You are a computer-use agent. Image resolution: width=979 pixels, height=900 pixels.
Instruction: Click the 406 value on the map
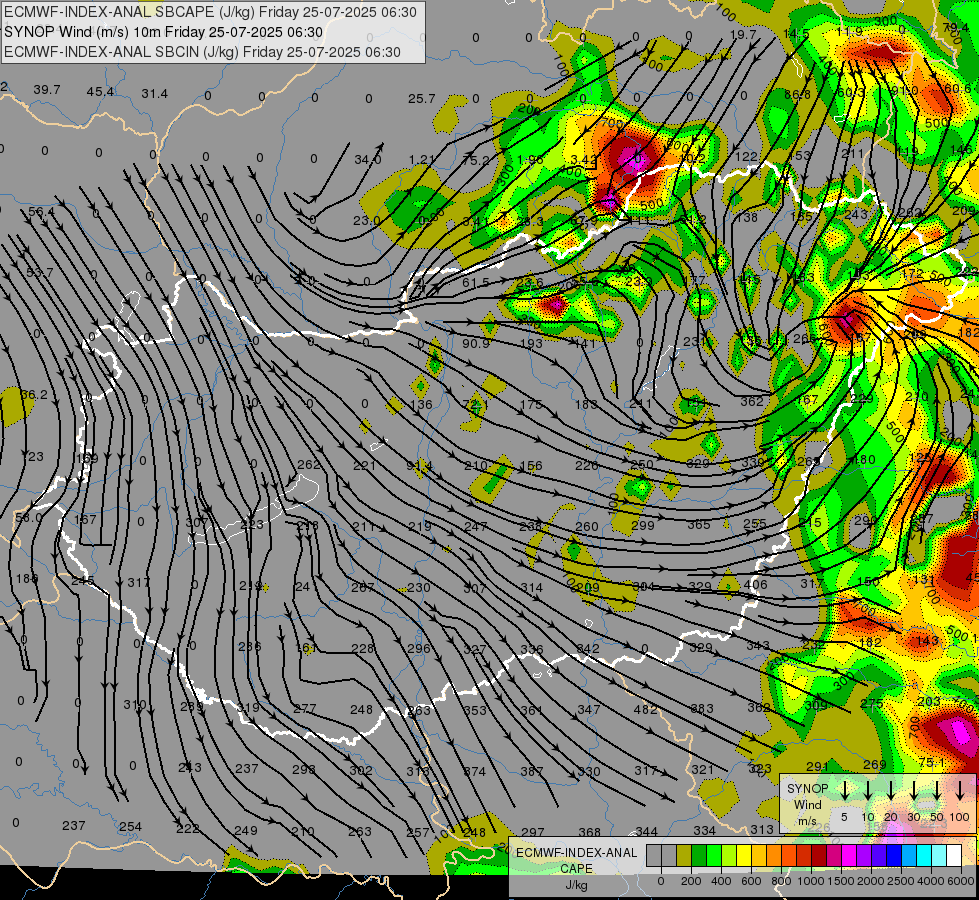[x=756, y=585]
